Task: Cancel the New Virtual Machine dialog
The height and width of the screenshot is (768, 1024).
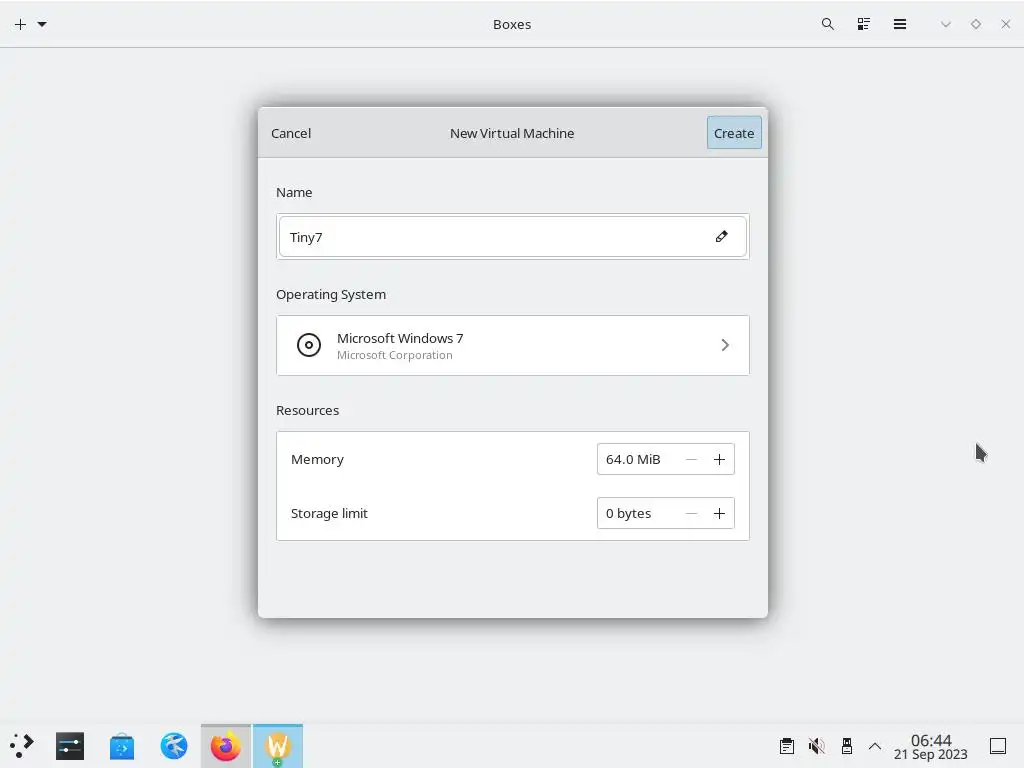Action: [291, 133]
